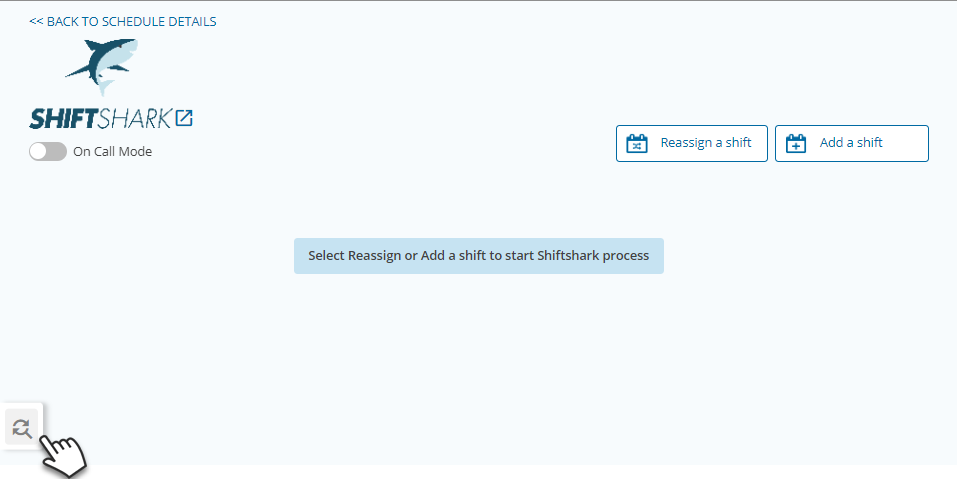Image resolution: width=957 pixels, height=479 pixels.
Task: Click the ShiftShark shark logo
Action: click(x=101, y=67)
